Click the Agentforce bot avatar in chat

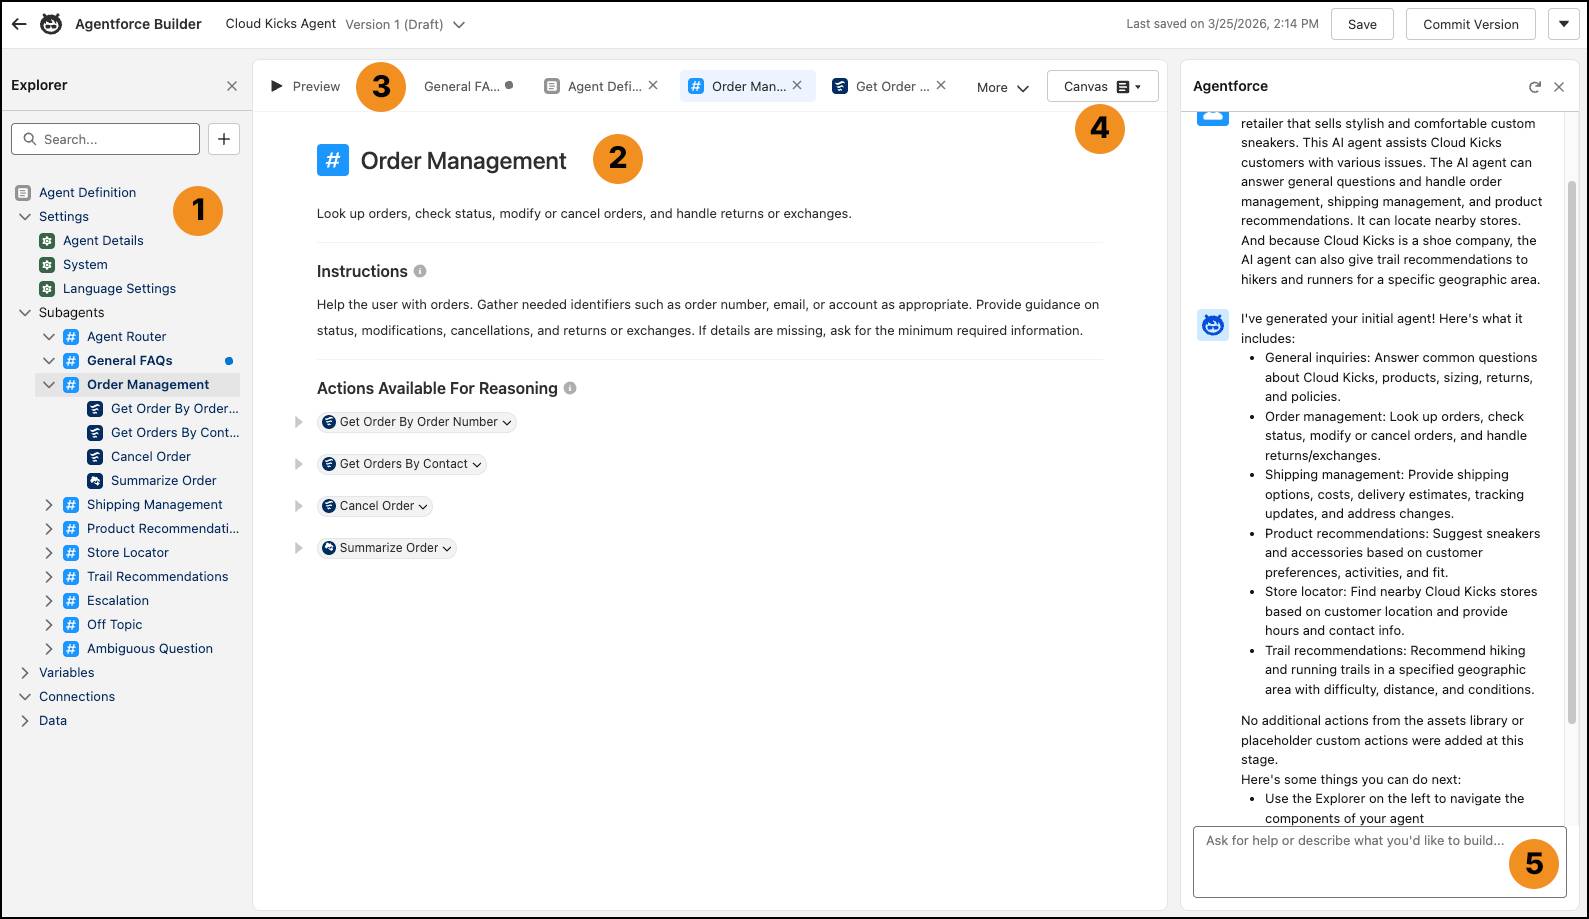(1213, 325)
